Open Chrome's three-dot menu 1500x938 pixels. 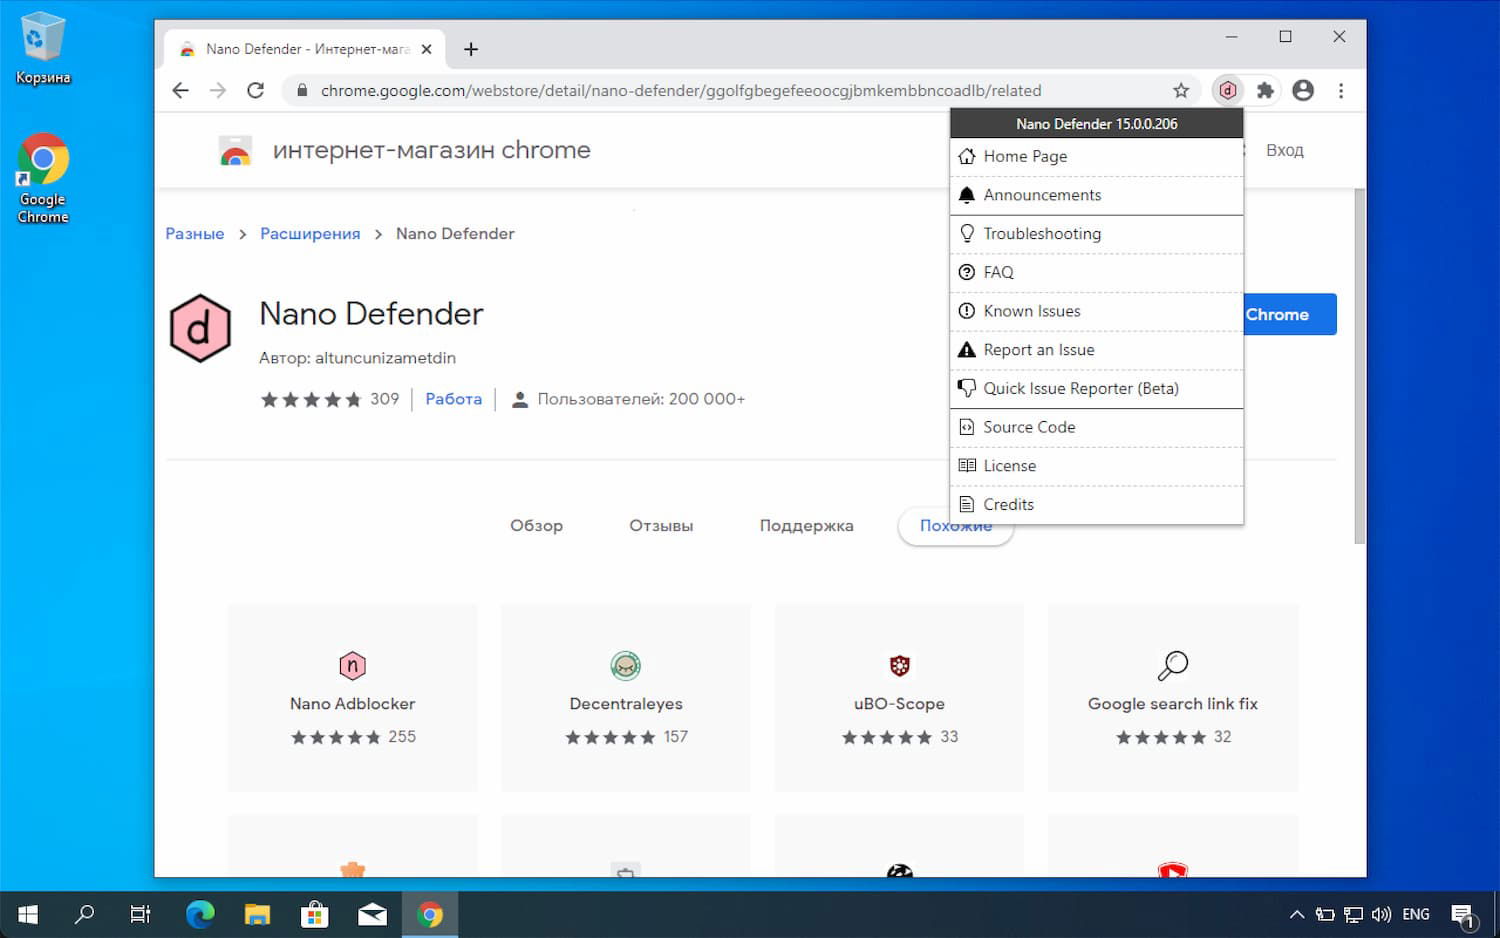pos(1342,90)
